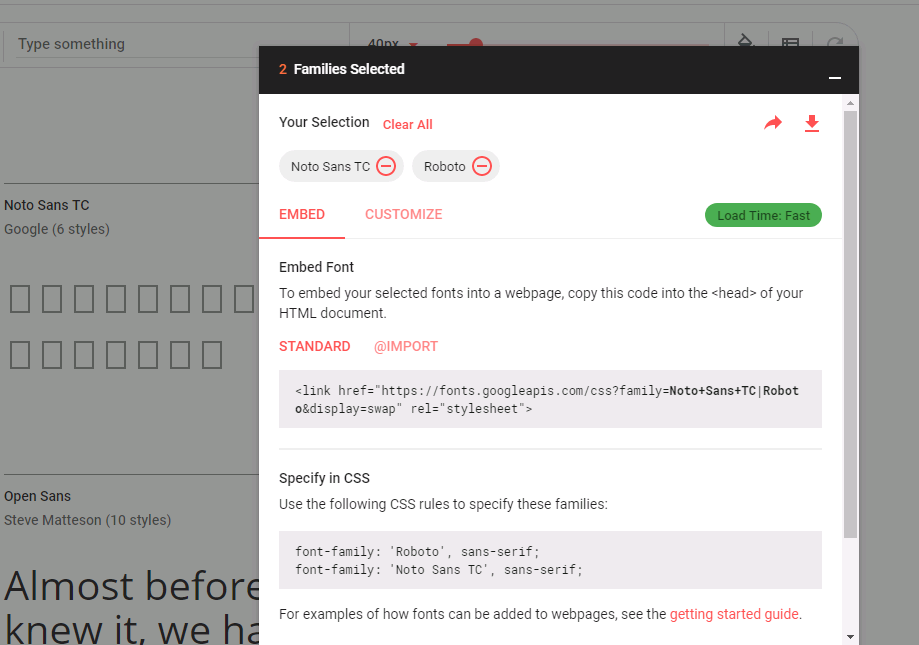The height and width of the screenshot is (645, 919).
Task: Click the share selection arrow icon
Action: click(773, 123)
